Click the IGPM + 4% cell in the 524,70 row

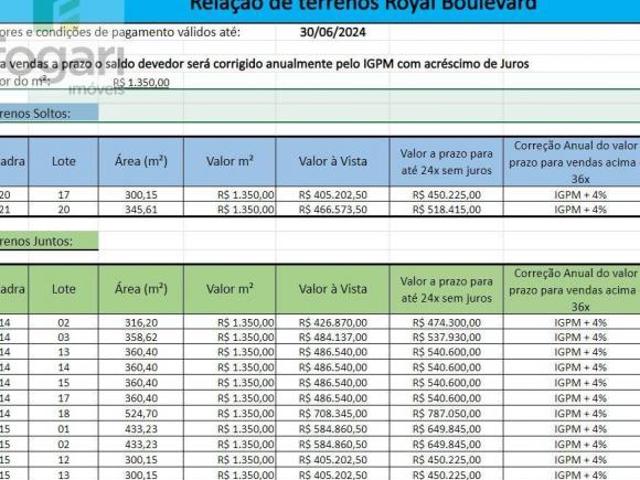tap(580, 414)
